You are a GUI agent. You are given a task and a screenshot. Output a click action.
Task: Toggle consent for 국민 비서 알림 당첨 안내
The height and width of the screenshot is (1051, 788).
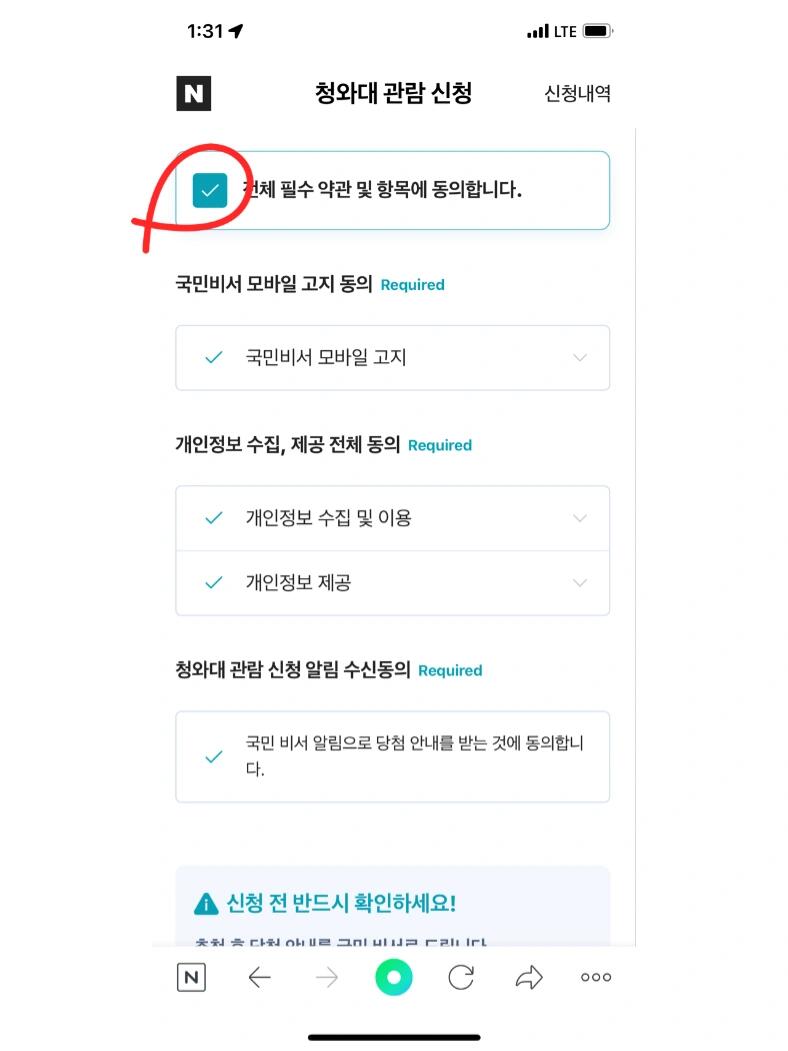tap(214, 757)
